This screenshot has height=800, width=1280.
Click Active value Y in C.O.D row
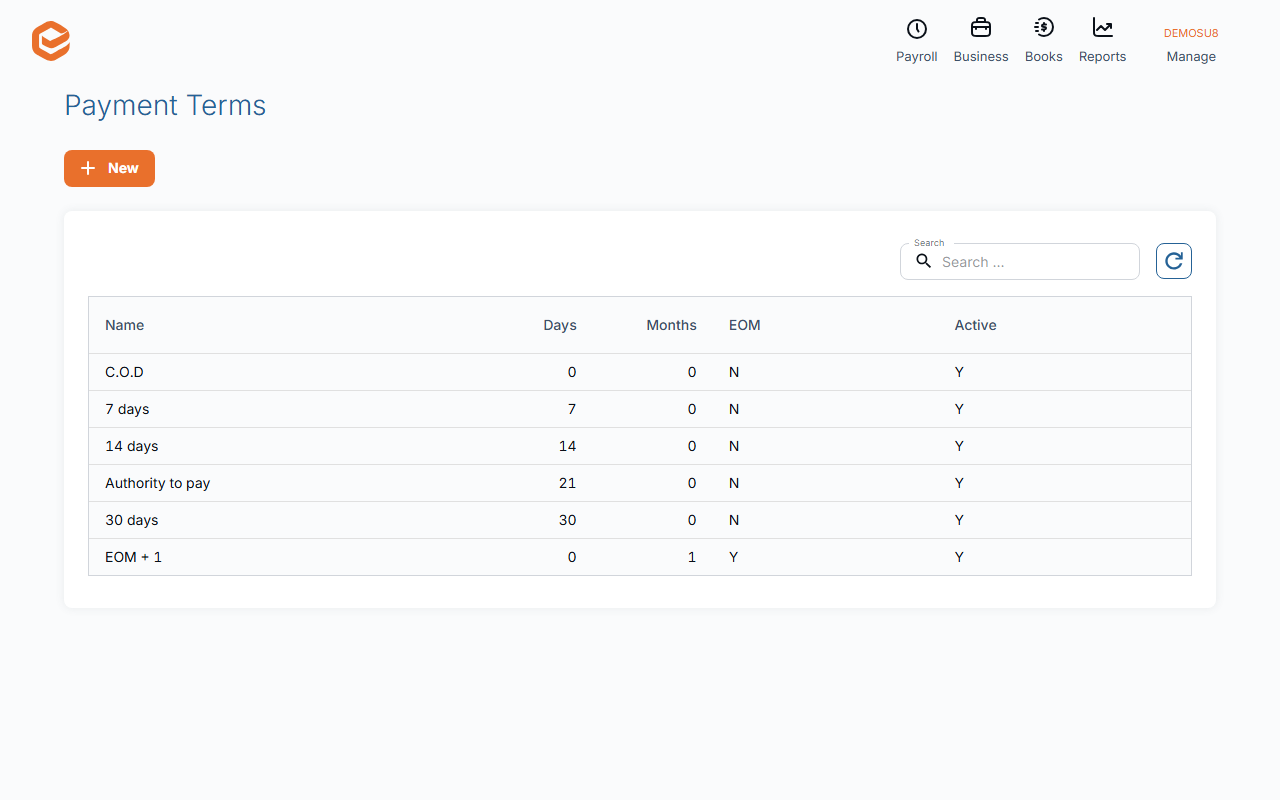coord(959,372)
